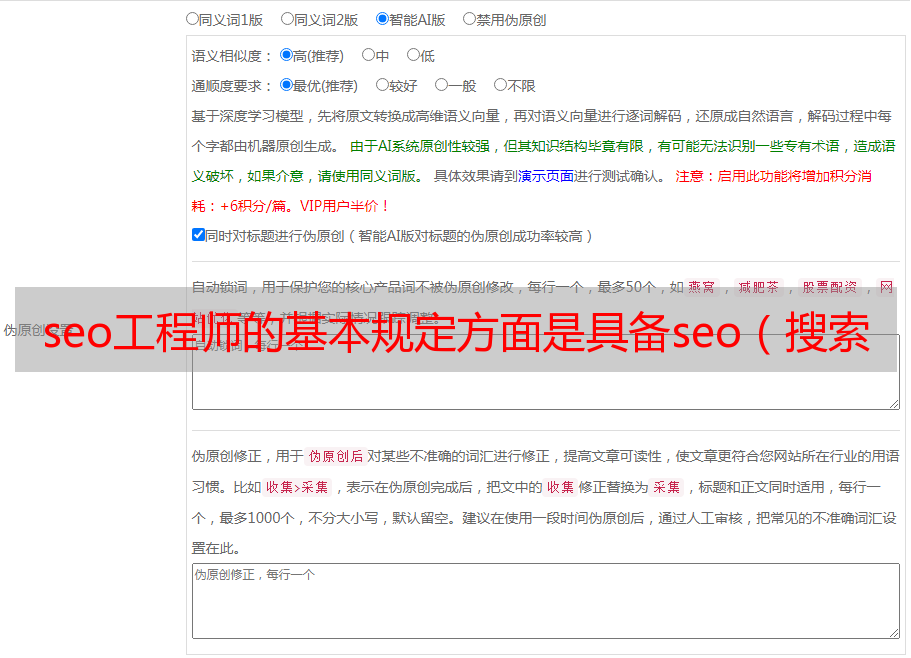Set 通顺度要求 to 一般
Viewport: 911px width, 658px height.
441,85
